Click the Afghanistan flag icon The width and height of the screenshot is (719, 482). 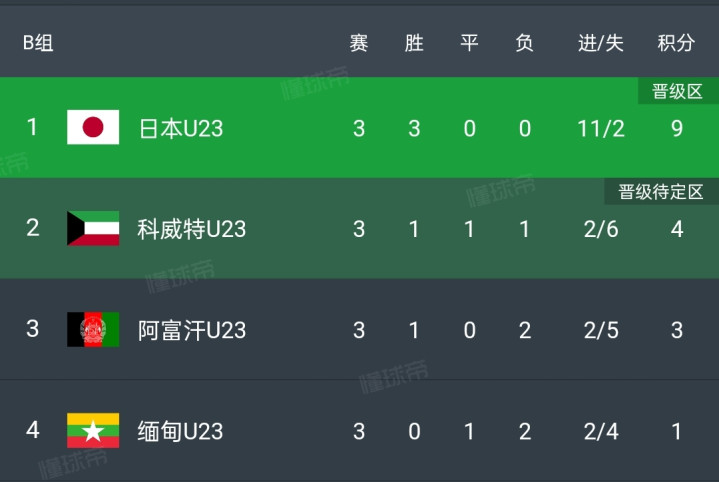pyautogui.click(x=93, y=329)
